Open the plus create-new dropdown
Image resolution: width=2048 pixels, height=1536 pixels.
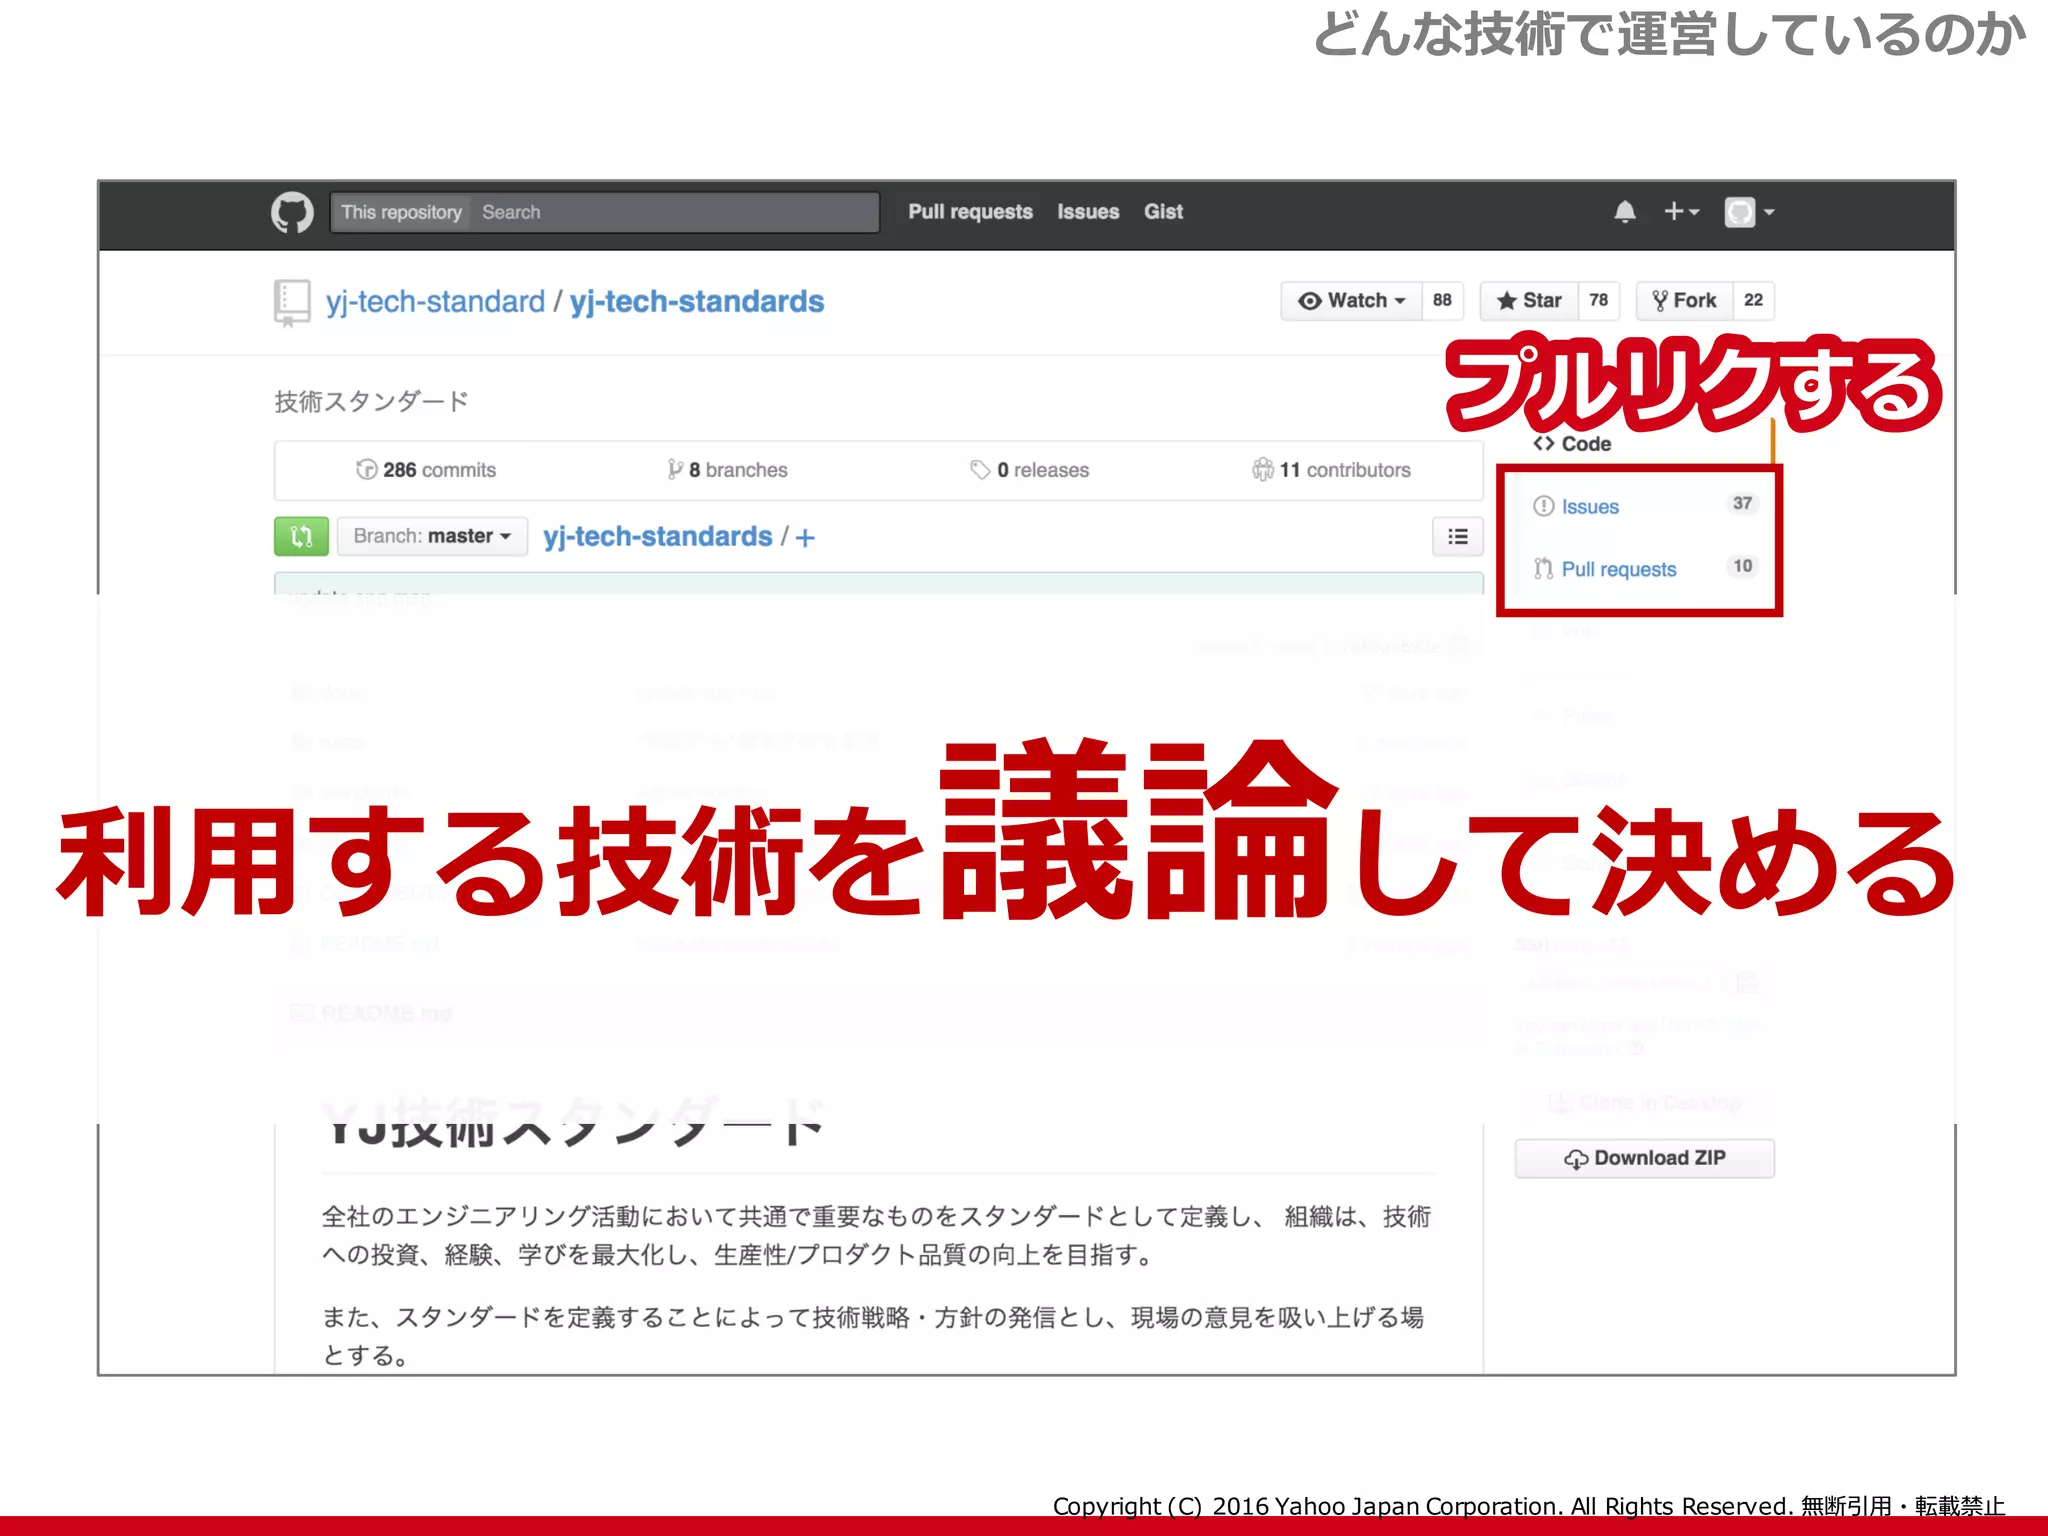(x=1681, y=212)
